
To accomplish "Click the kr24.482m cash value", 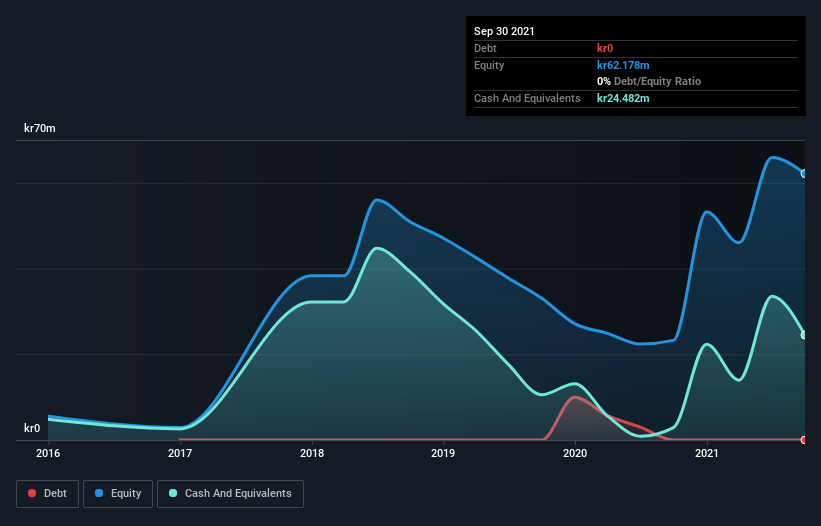I will (623, 98).
